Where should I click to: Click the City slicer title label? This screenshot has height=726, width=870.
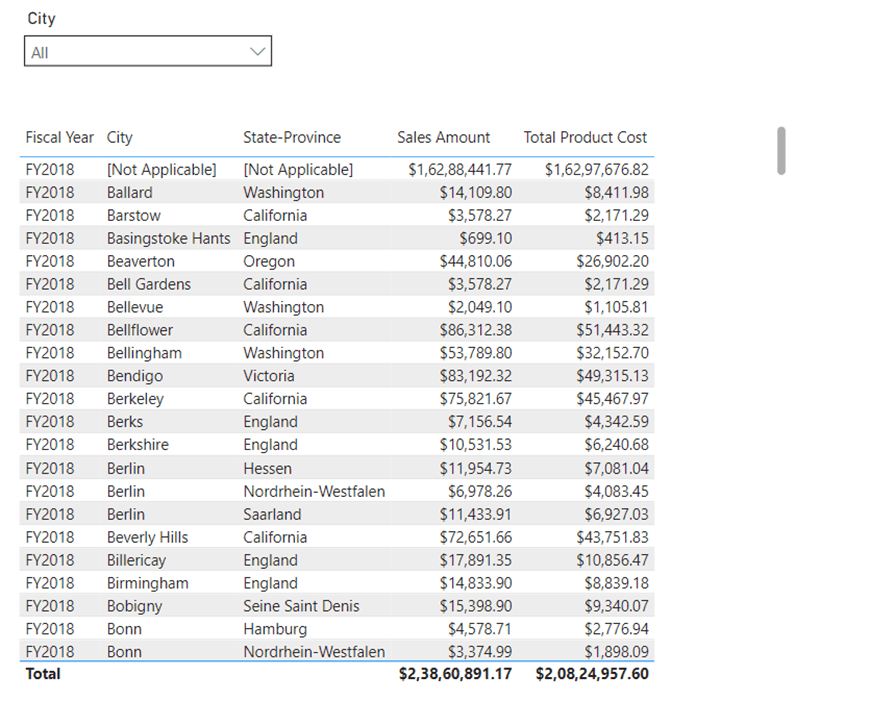pyautogui.click(x=41, y=19)
